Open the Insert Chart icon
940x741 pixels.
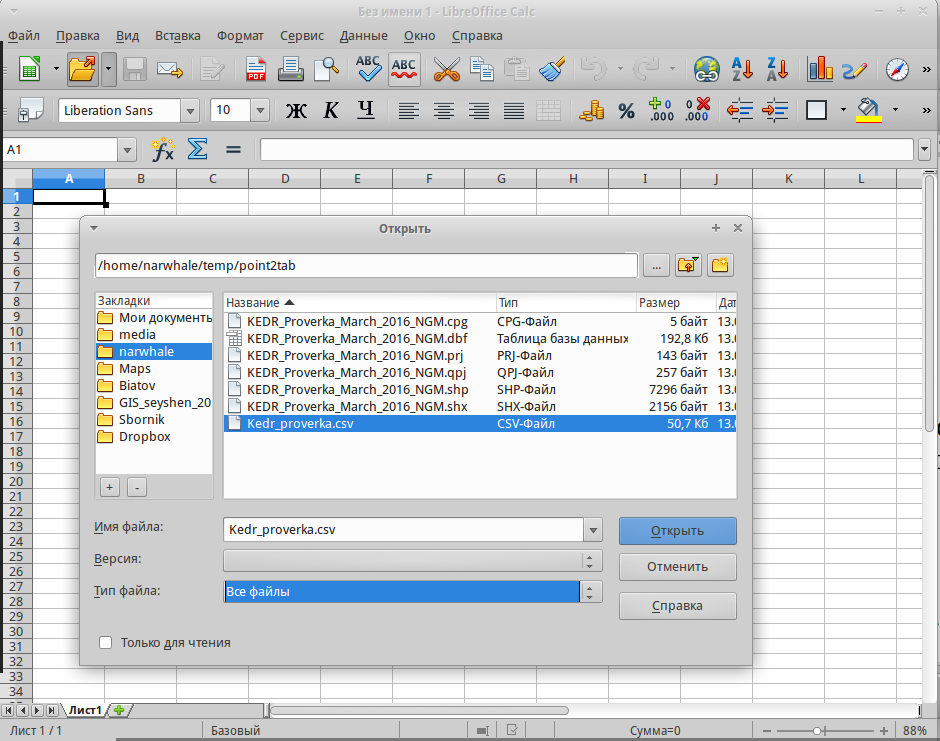pyautogui.click(x=820, y=69)
